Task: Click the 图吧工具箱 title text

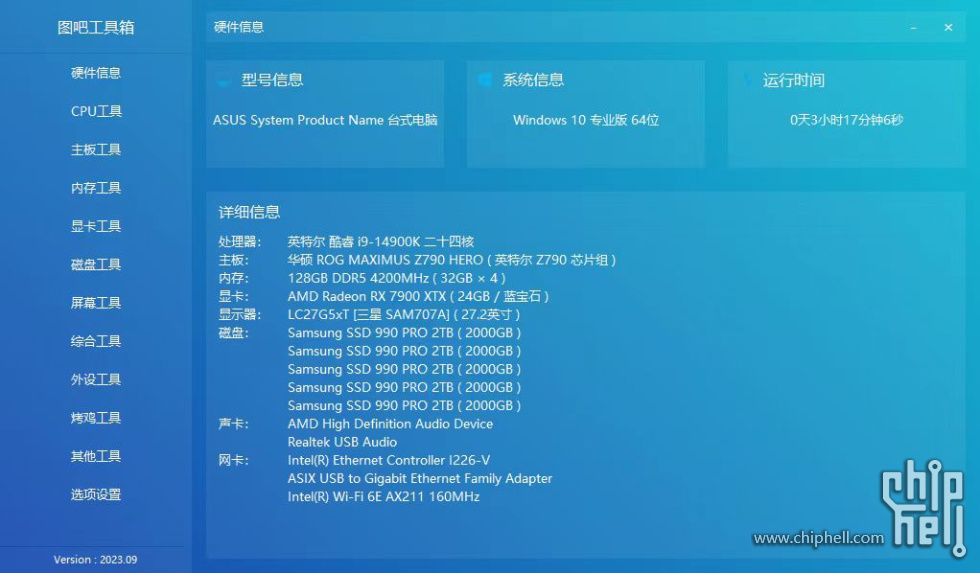Action: click(96, 27)
